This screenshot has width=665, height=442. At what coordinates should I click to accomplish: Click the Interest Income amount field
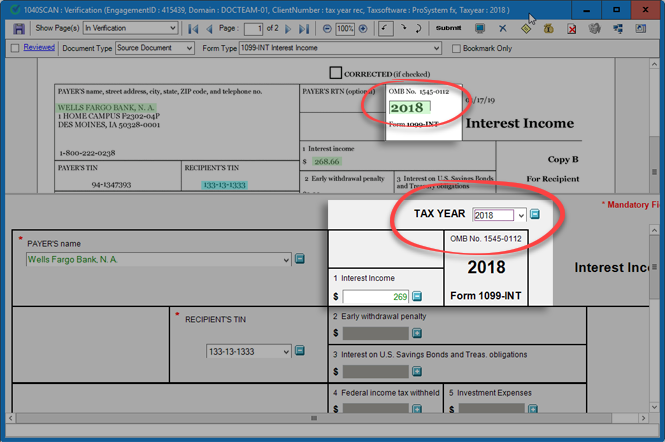(x=375, y=297)
